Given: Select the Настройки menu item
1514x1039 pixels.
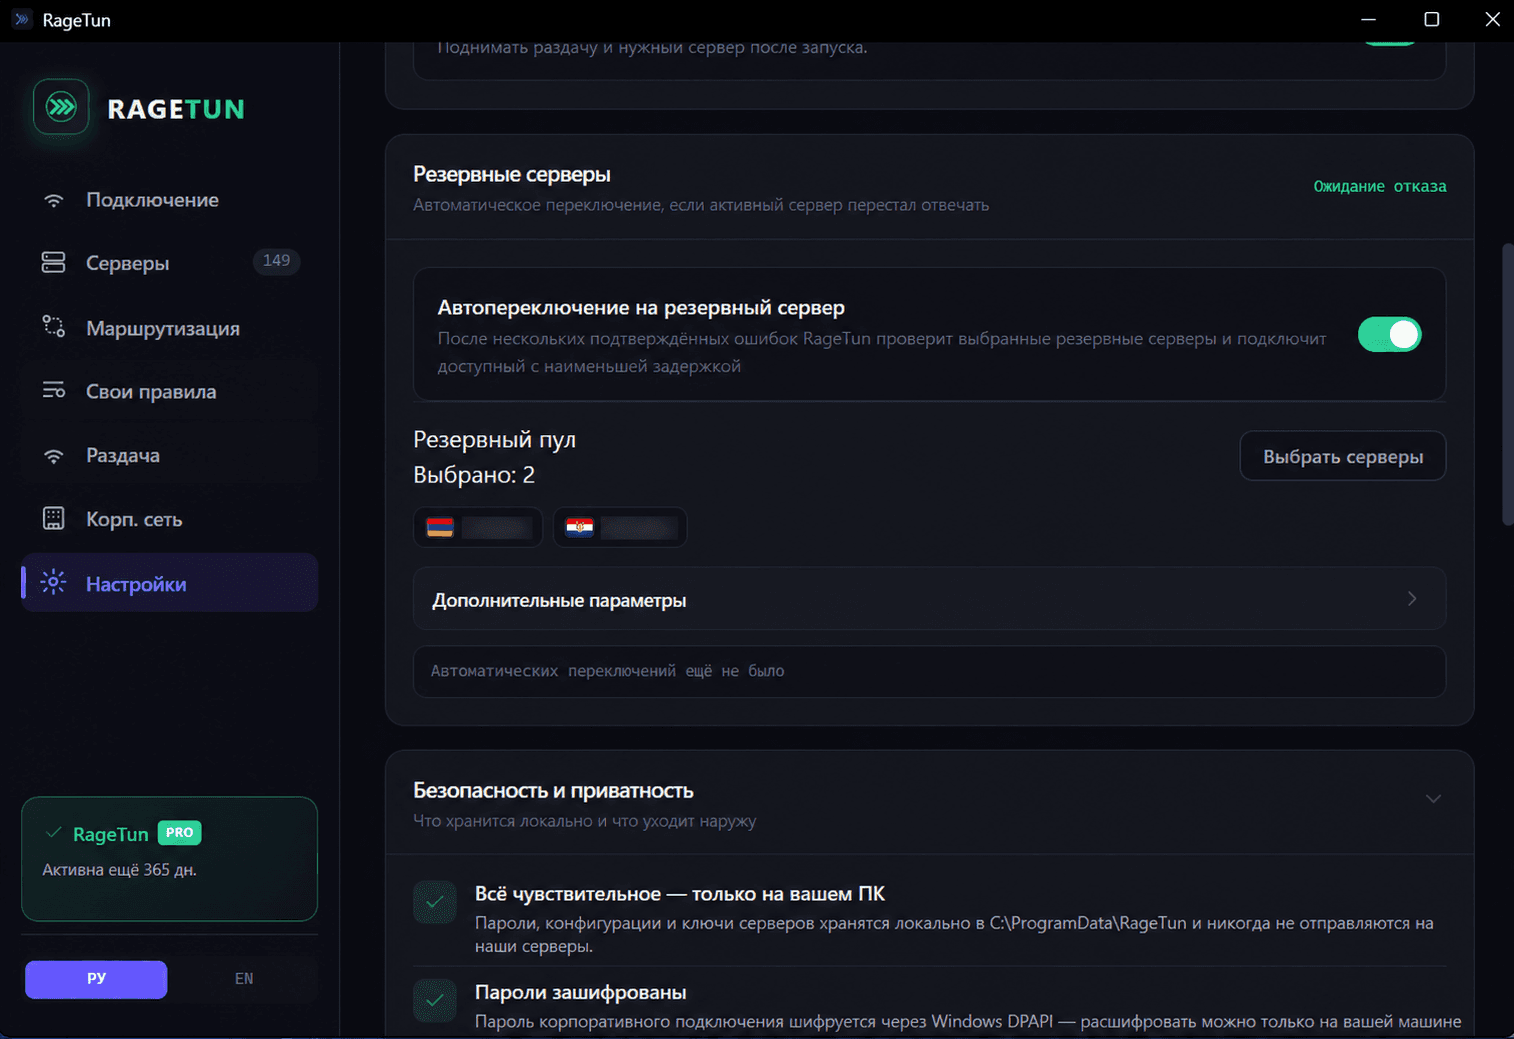Looking at the screenshot, I should point(170,583).
